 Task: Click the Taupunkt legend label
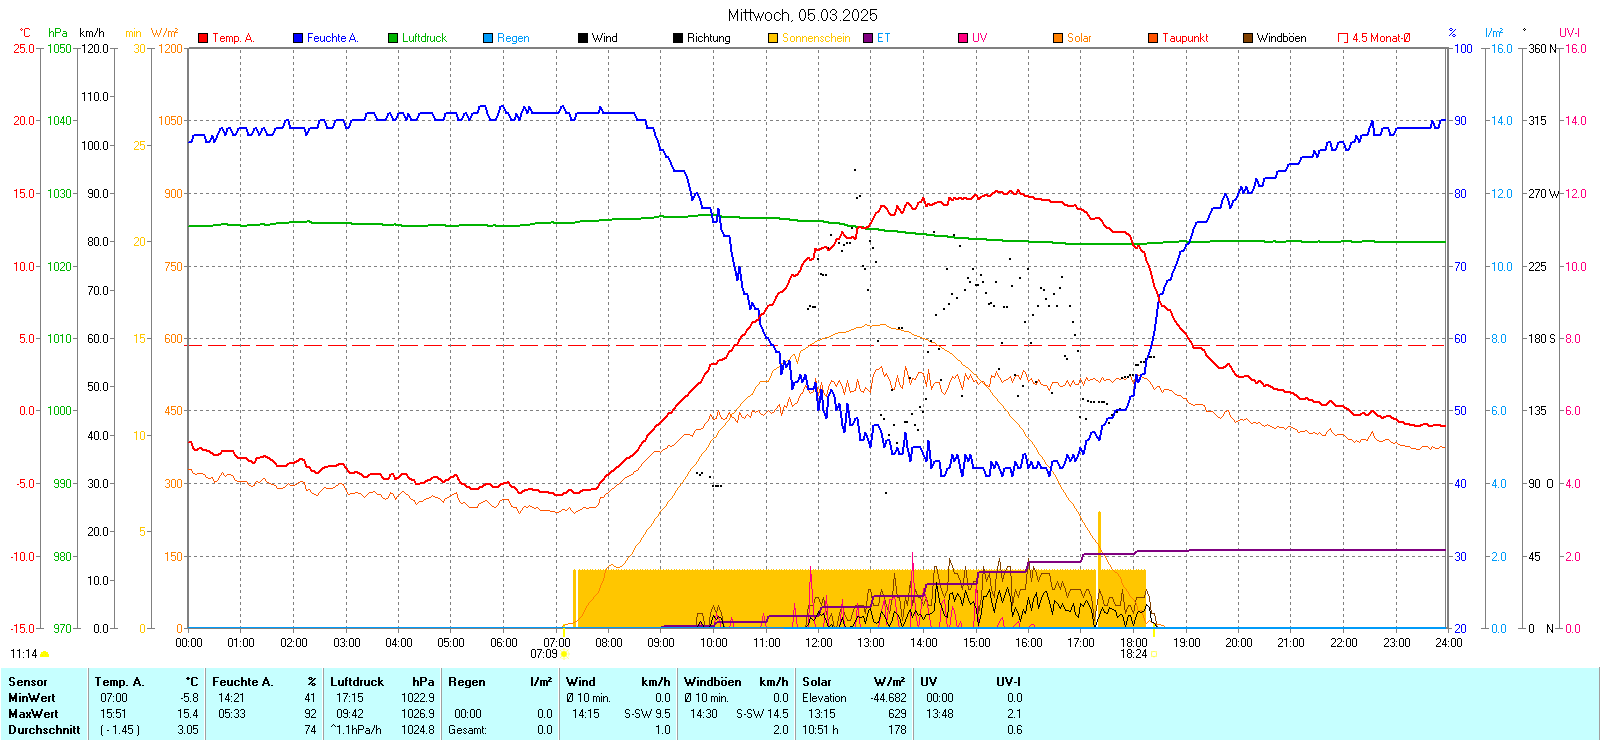tap(1185, 38)
